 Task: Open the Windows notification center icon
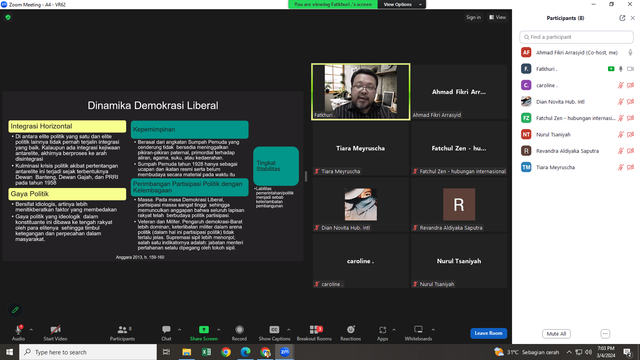pyautogui.click(x=628, y=352)
